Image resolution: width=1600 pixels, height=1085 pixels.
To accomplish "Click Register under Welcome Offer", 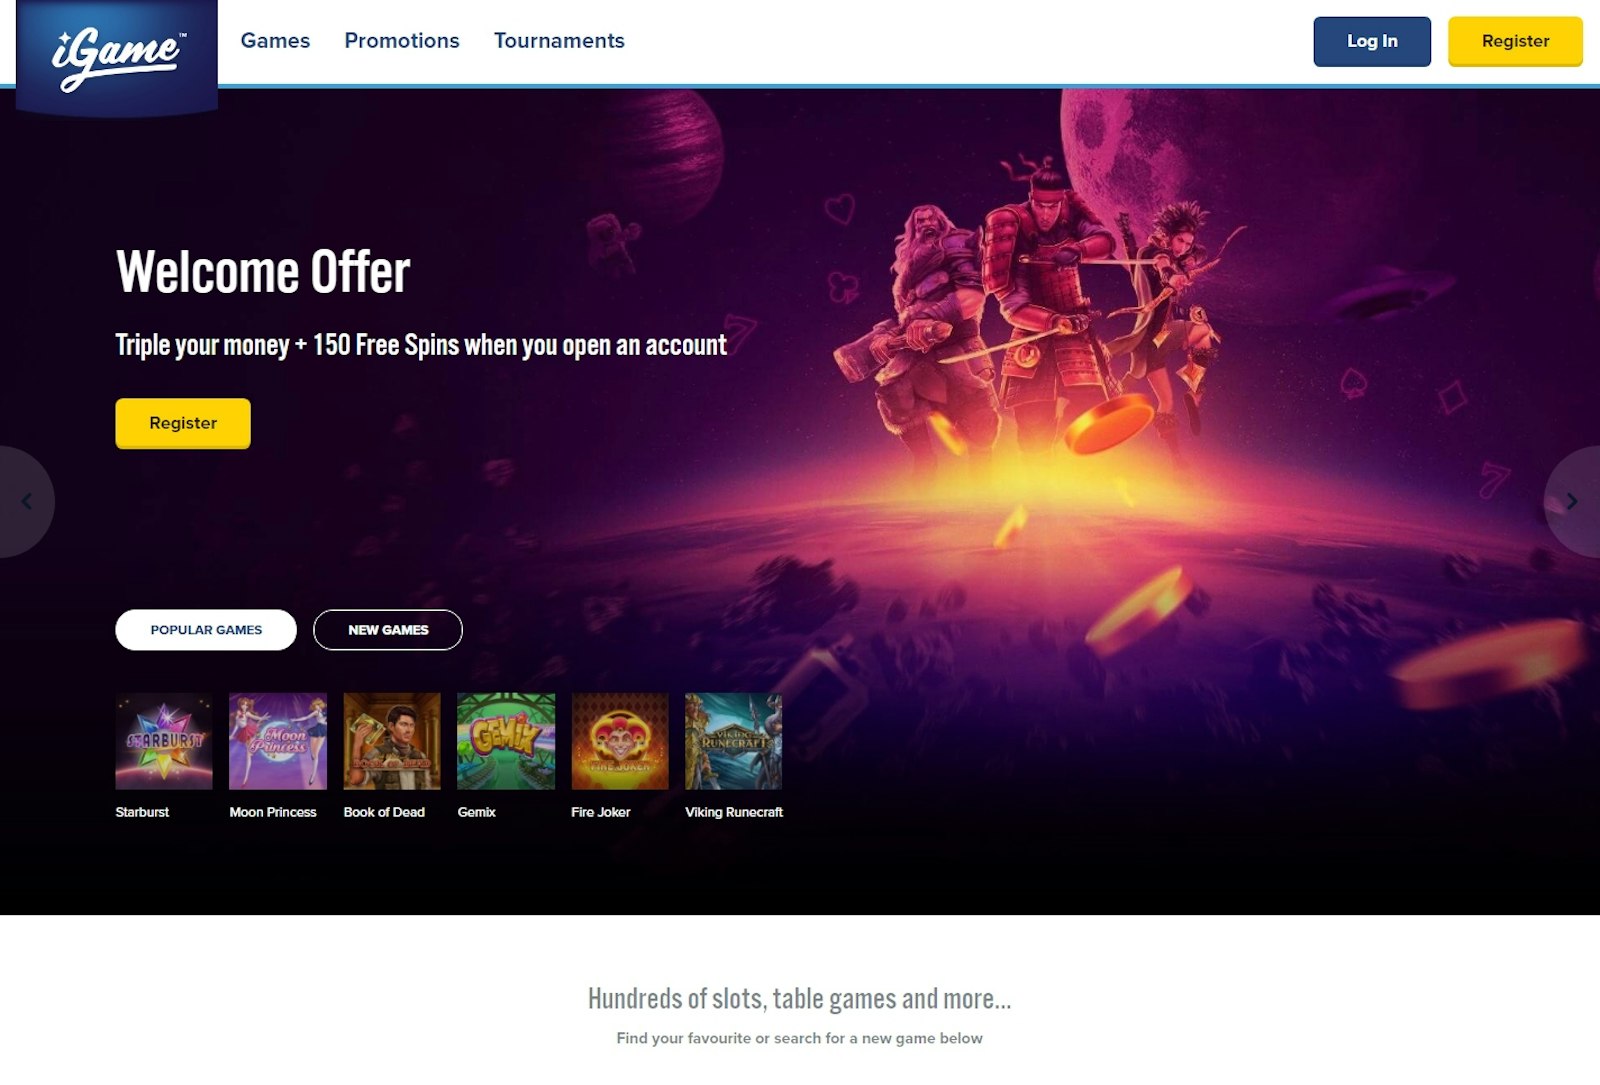I will click(183, 423).
